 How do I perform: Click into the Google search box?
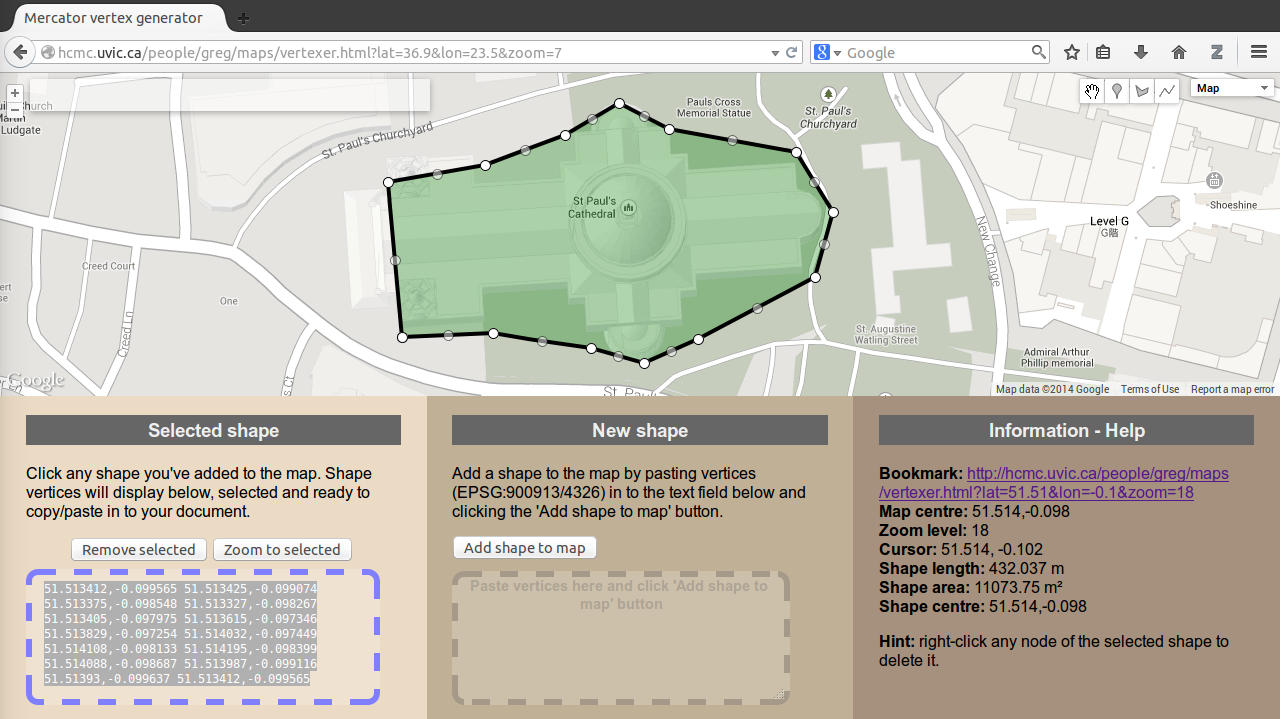[936, 52]
